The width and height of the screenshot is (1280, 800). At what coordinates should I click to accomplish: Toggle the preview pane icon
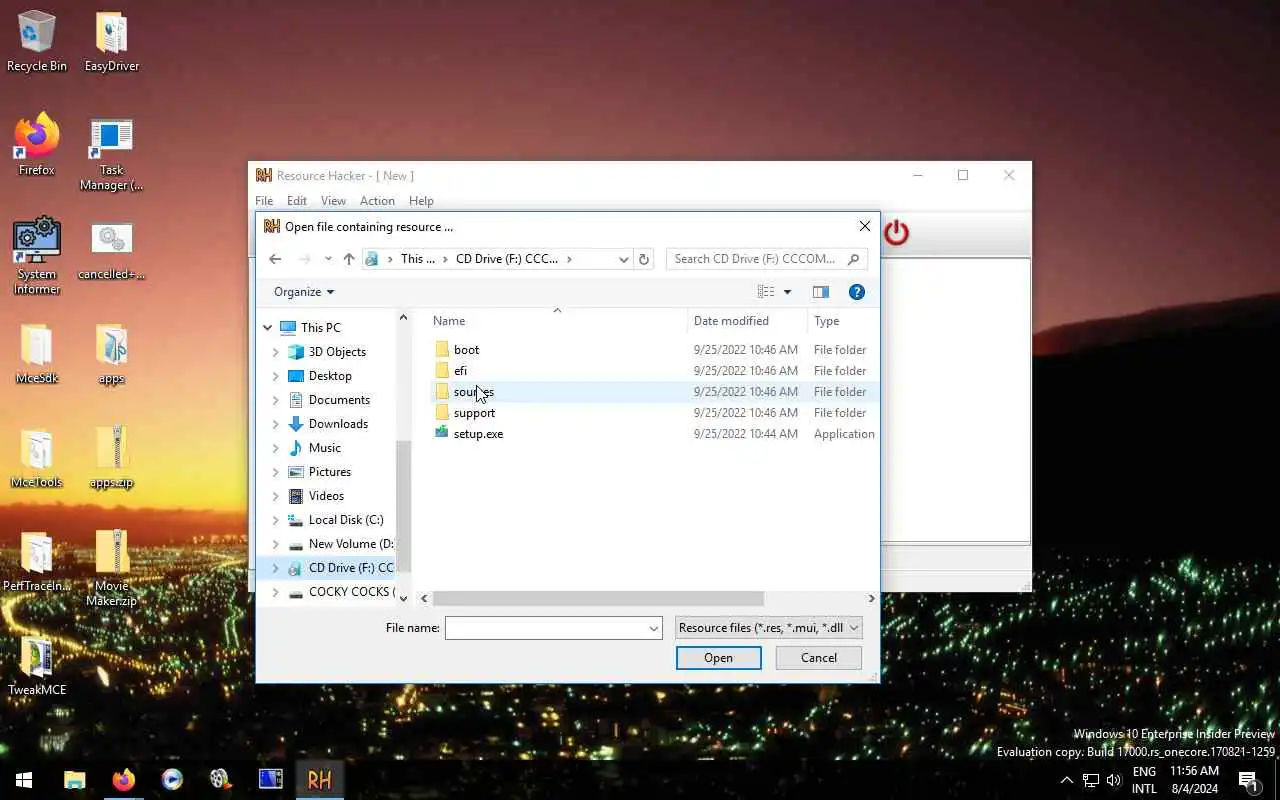pyautogui.click(x=820, y=292)
